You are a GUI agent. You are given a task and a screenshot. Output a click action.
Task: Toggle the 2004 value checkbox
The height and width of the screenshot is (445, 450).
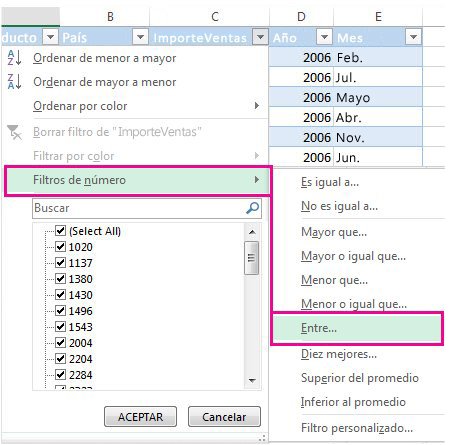tap(60, 343)
